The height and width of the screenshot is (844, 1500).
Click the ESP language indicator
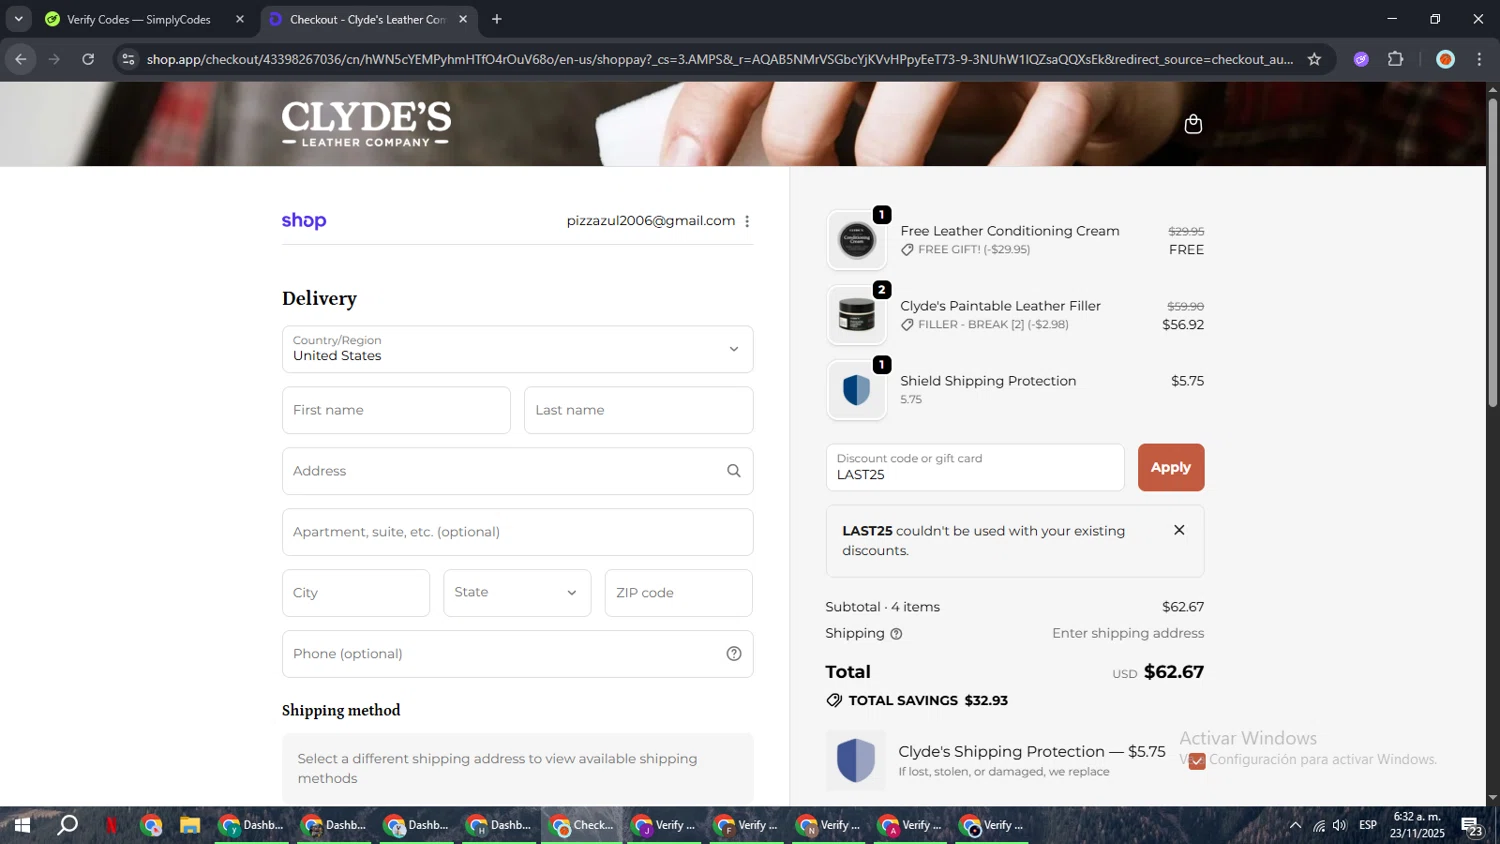pos(1368,825)
